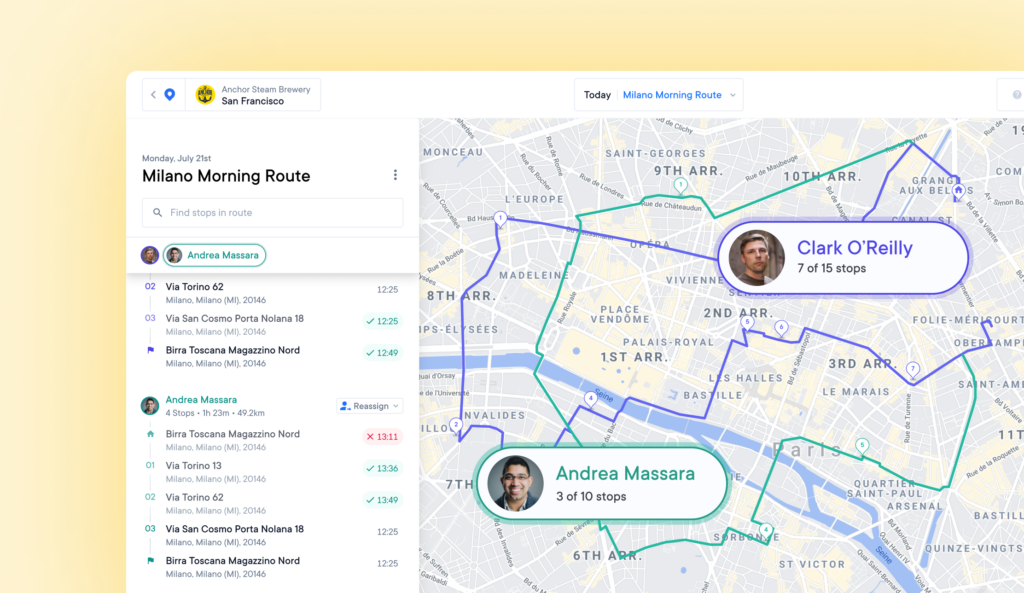
Task: Click the home icon beside Birra Toscana Magazzino Nord
Action: click(x=148, y=435)
